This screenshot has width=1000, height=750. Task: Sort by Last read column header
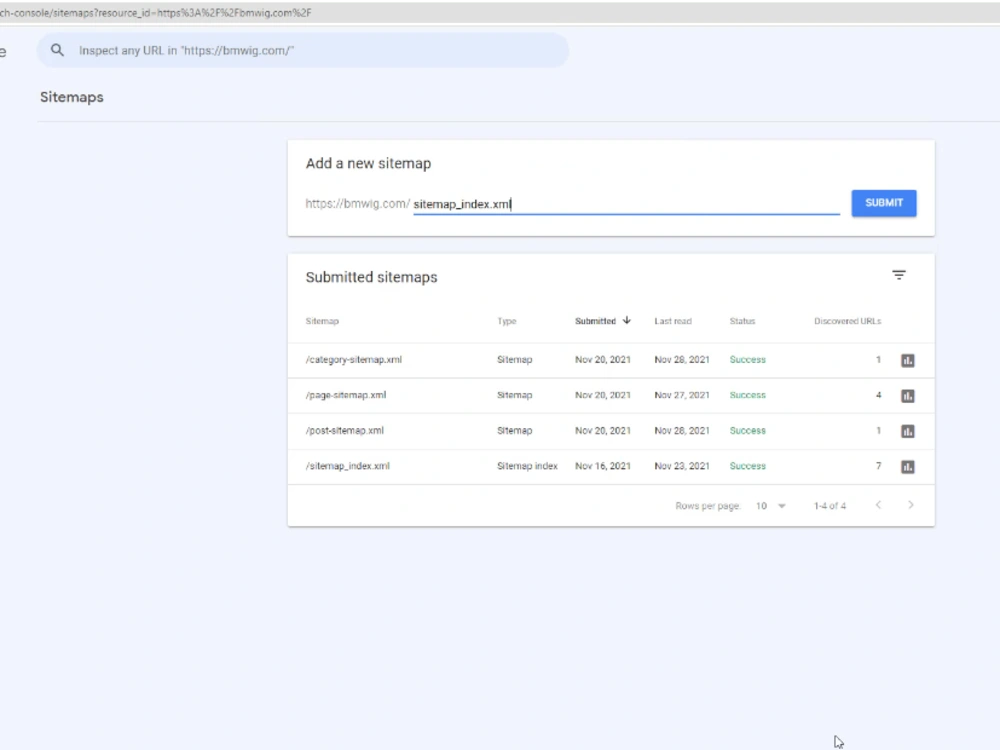tap(673, 321)
